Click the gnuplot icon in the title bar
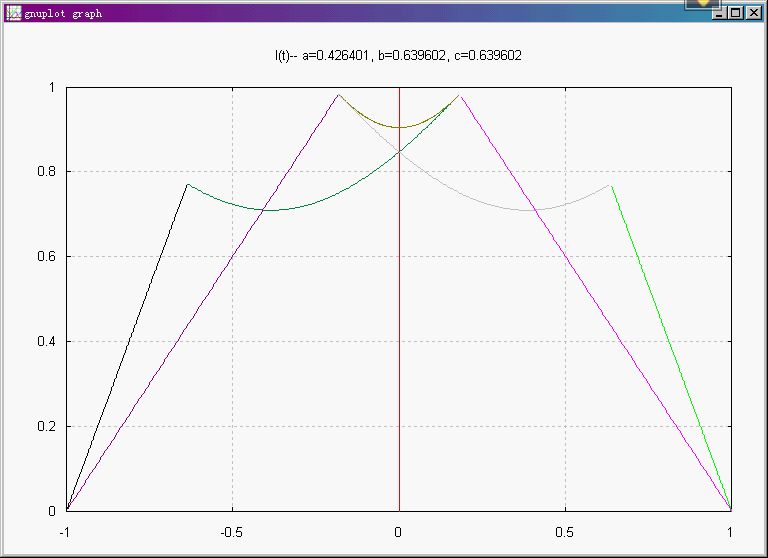Viewport: 768px width, 558px height. (13, 14)
